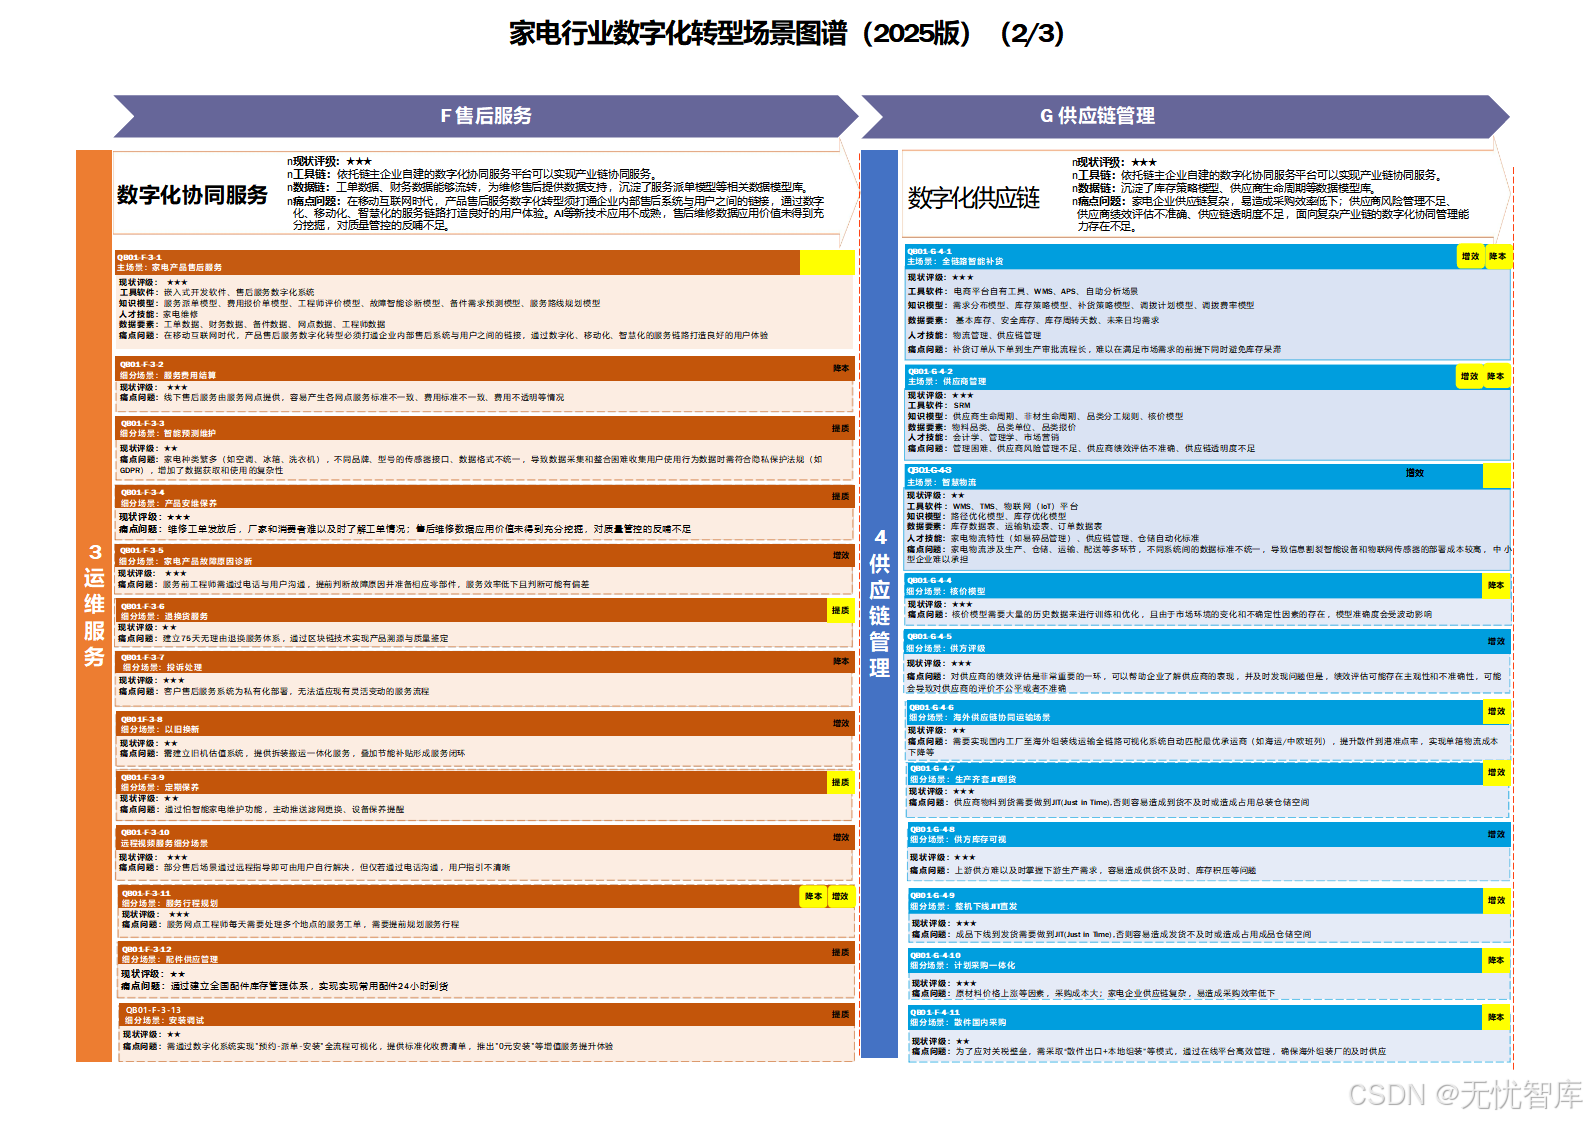Click scene header QB01-F-3-4 产品安维保养

[485, 497]
